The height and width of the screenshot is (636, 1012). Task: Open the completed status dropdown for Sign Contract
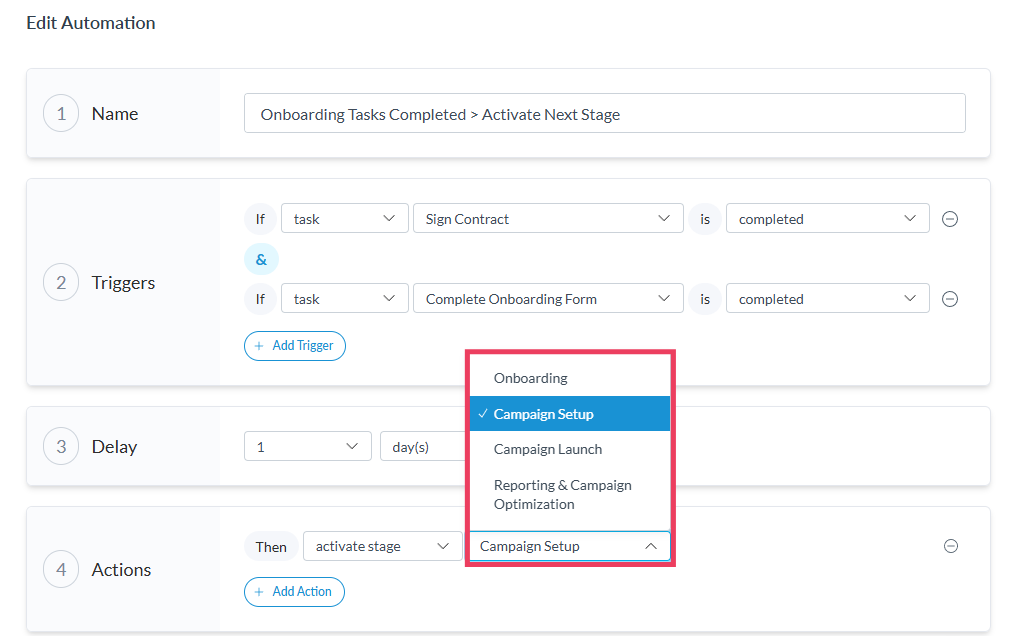[827, 218]
